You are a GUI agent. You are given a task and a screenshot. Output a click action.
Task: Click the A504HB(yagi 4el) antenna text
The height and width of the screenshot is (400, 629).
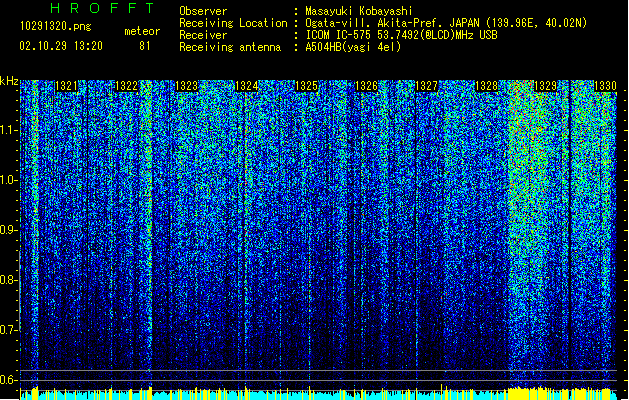click(x=353, y=47)
